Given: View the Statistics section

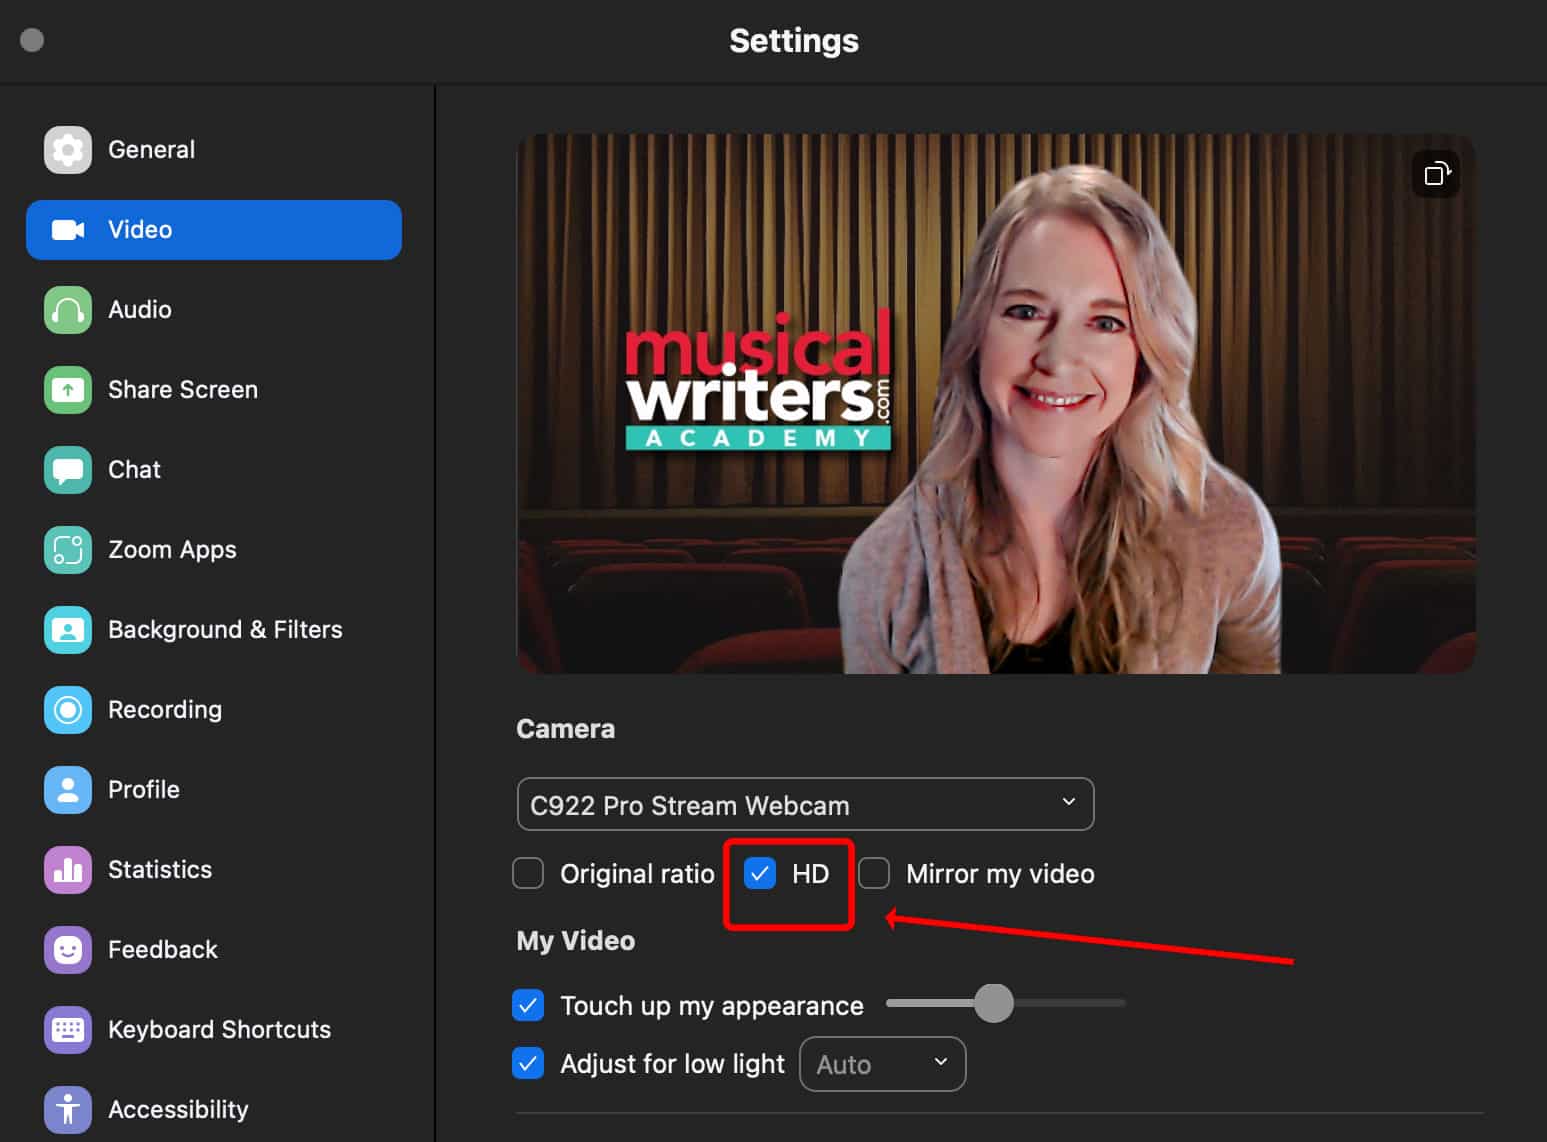Looking at the screenshot, I should tap(160, 870).
